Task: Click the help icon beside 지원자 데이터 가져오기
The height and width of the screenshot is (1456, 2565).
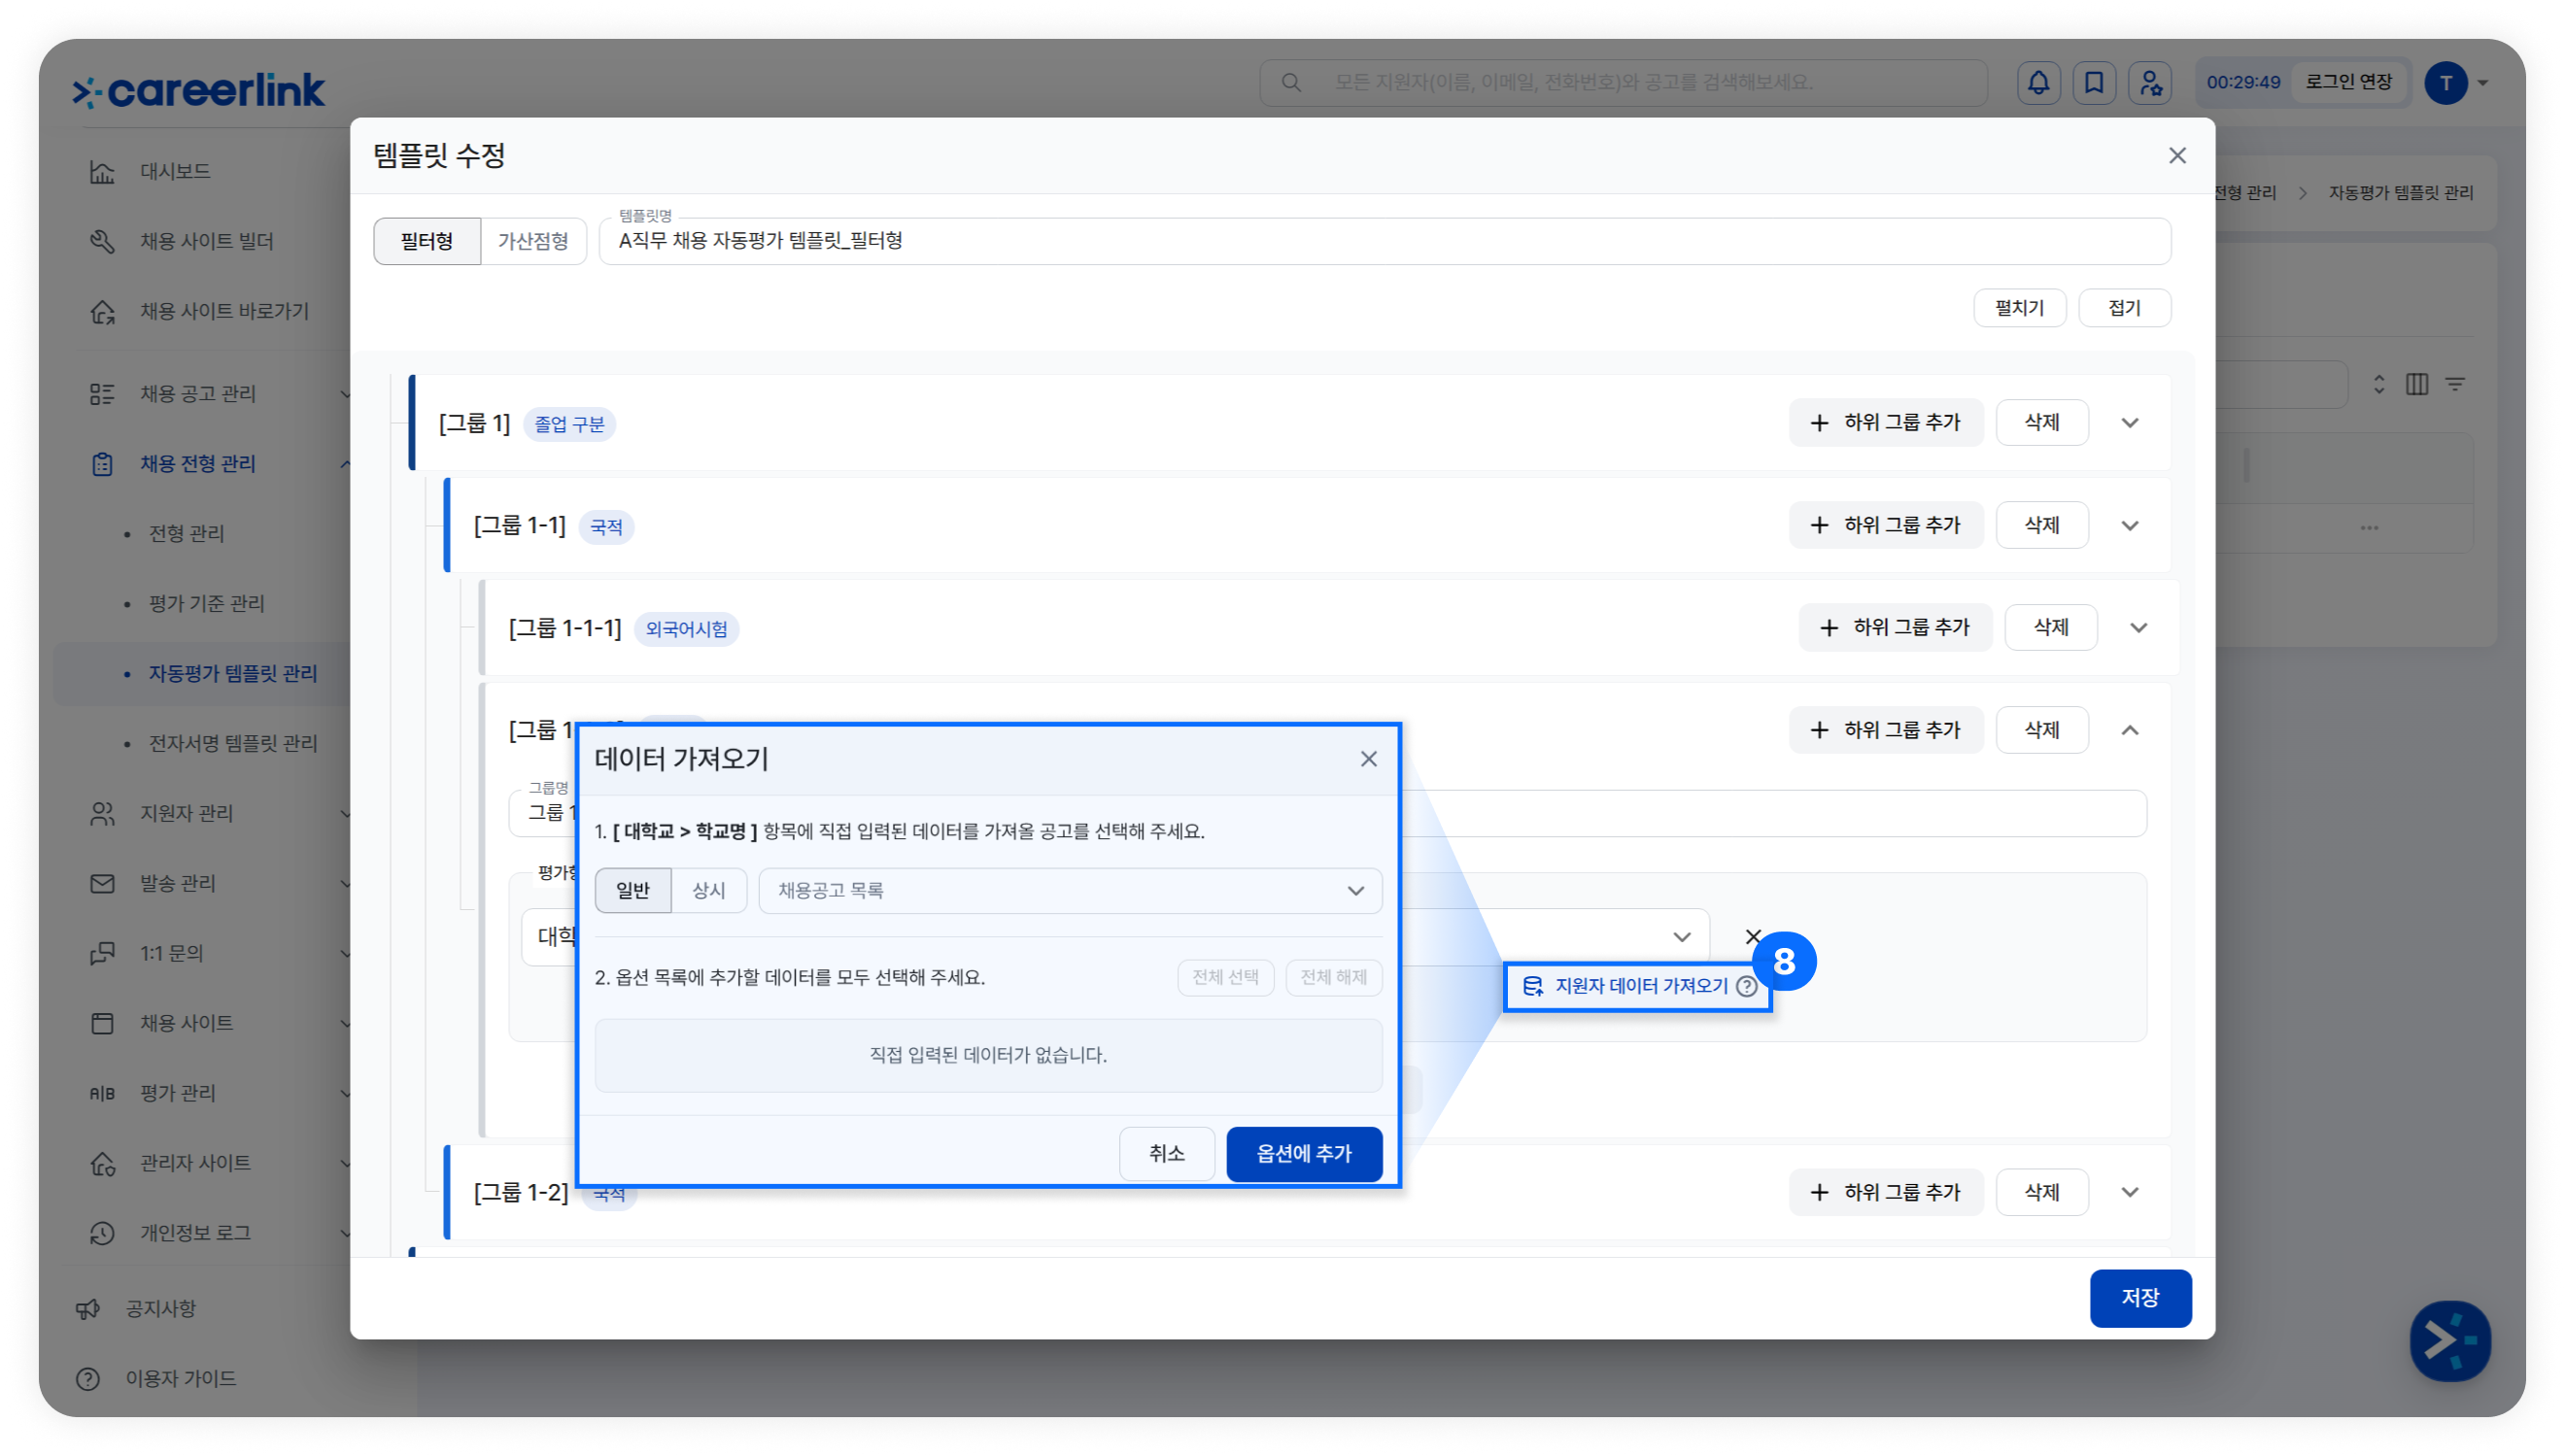Action: [1746, 987]
